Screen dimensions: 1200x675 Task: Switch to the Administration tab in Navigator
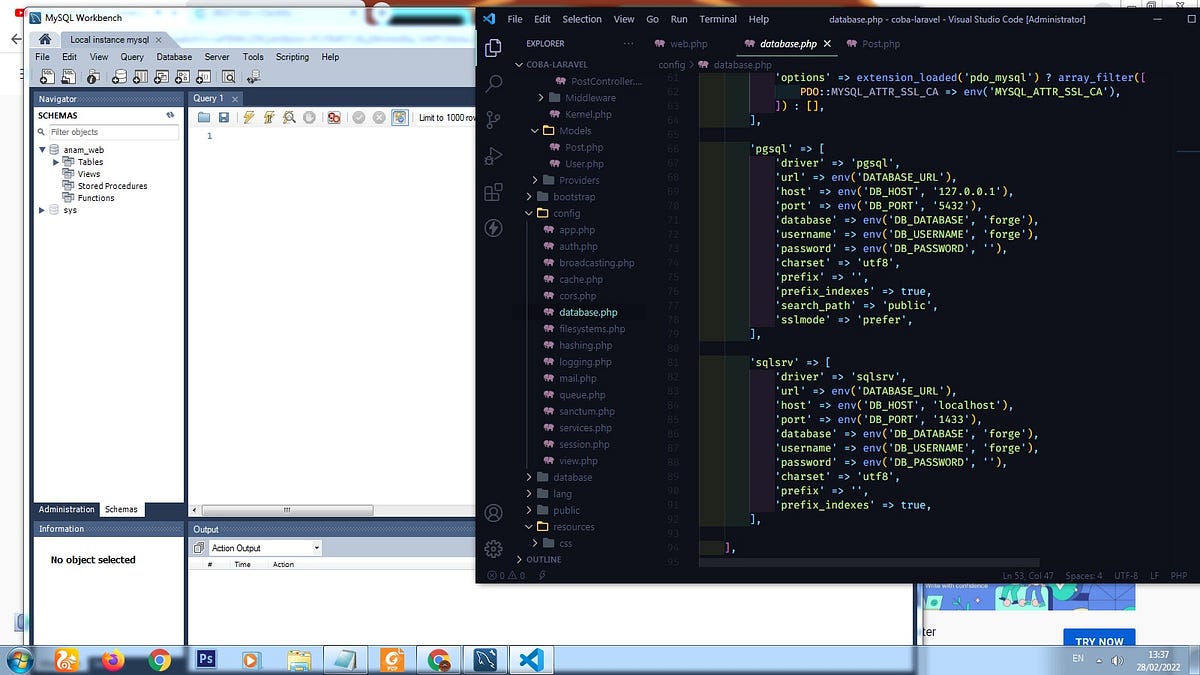[x=67, y=509]
